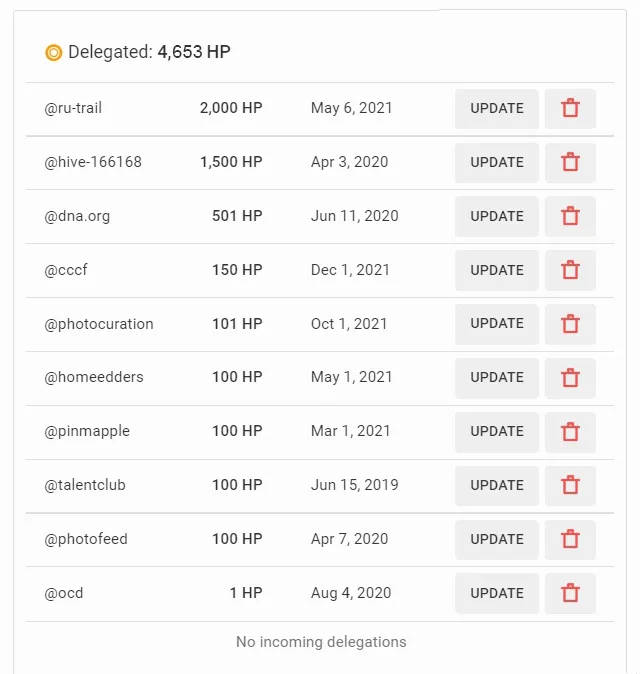Update the @dna.org 501 HP delegation

click(x=497, y=216)
